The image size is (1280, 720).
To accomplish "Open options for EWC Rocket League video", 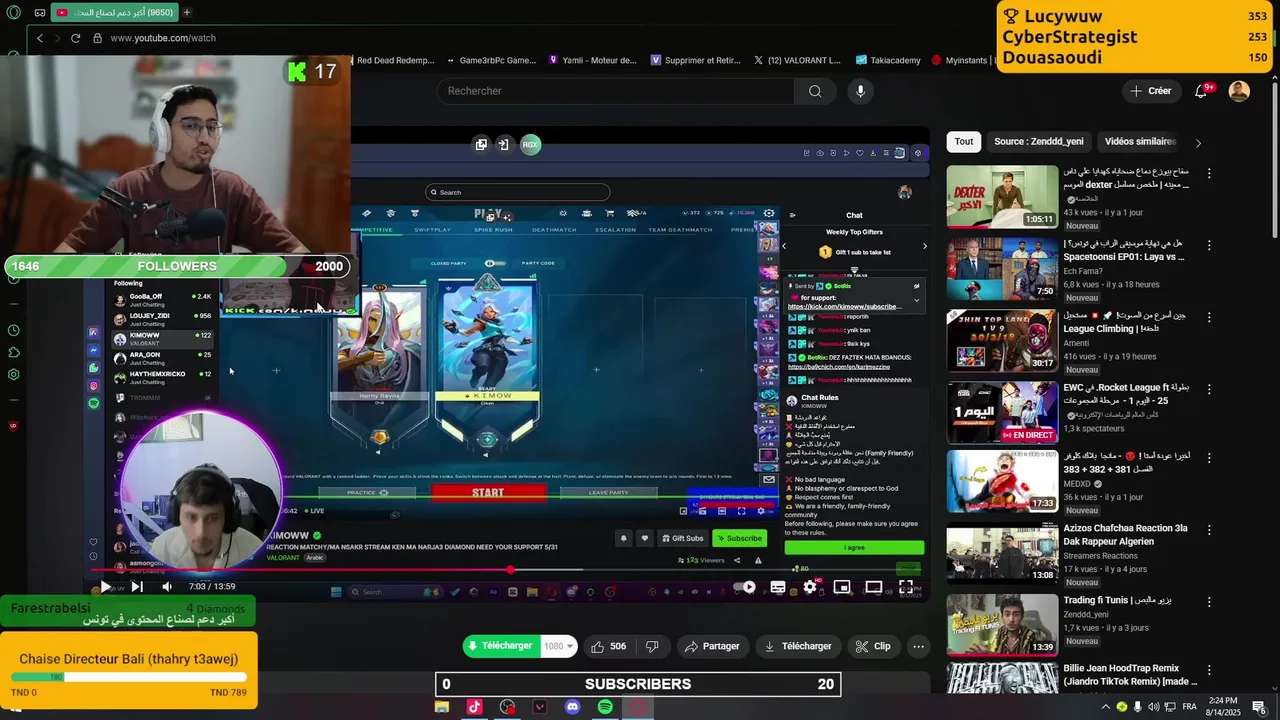I will pos(1208,388).
